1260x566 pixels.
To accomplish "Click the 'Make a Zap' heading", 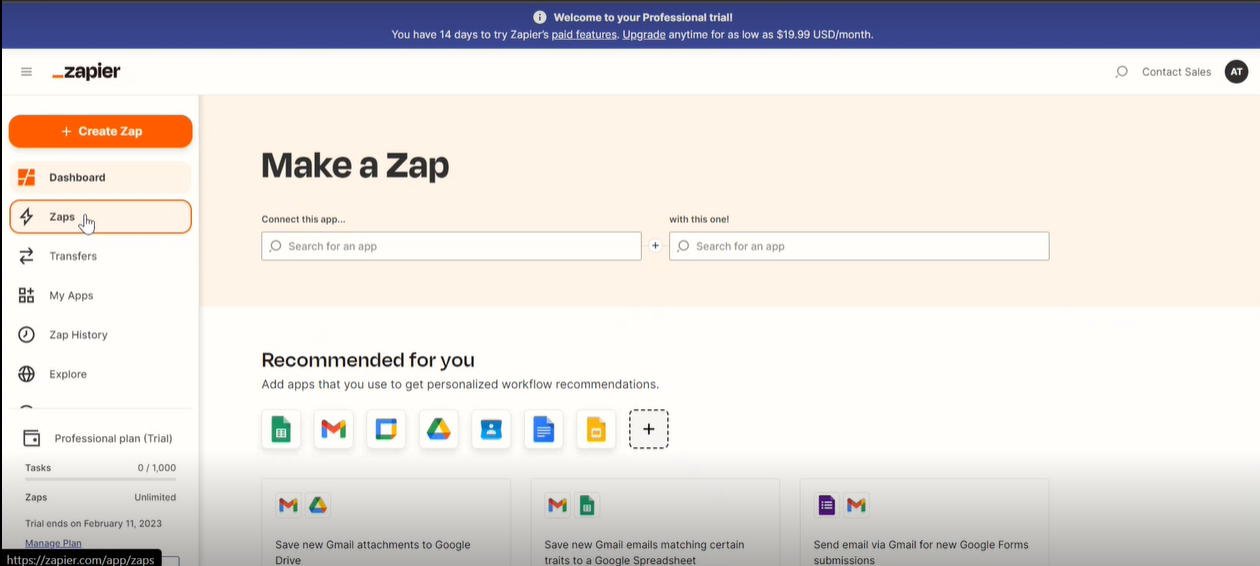I will (x=355, y=165).
